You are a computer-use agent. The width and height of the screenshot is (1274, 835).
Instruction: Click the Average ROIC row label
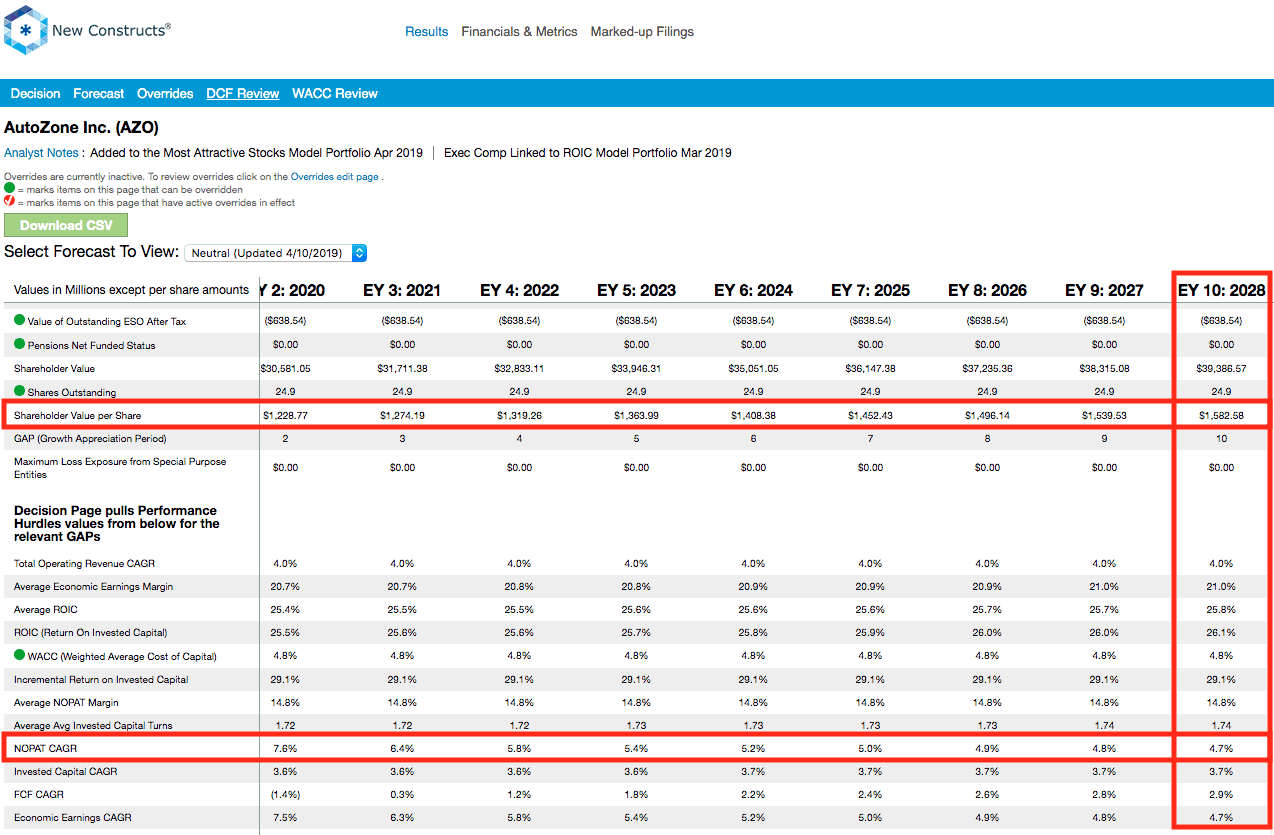pyautogui.click(x=45, y=610)
